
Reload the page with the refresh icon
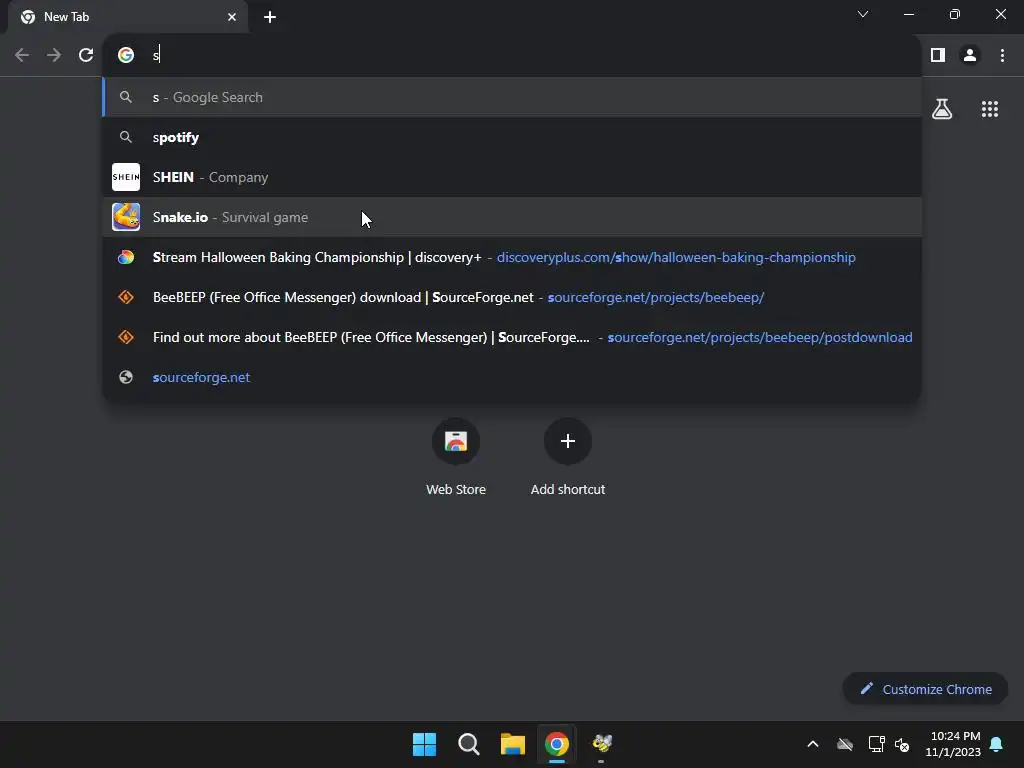[86, 56]
